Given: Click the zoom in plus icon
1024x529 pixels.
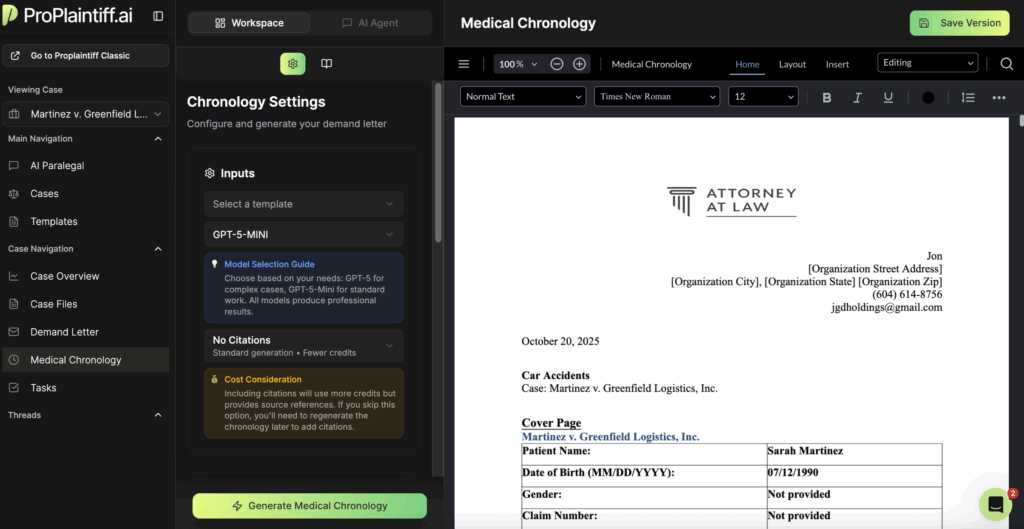Looking at the screenshot, I should click(579, 64).
